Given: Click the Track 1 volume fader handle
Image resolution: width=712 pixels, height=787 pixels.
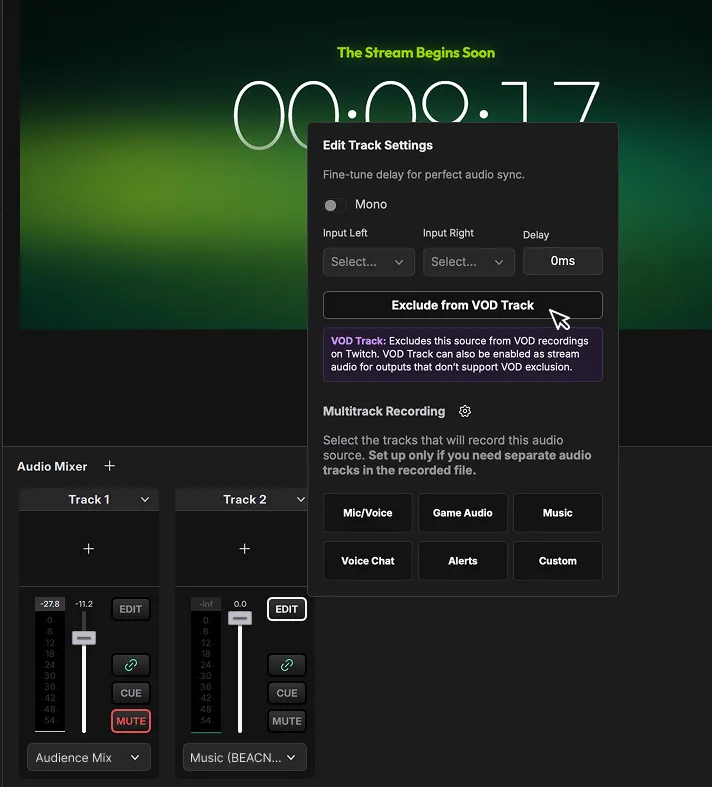Looking at the screenshot, I should [84, 638].
